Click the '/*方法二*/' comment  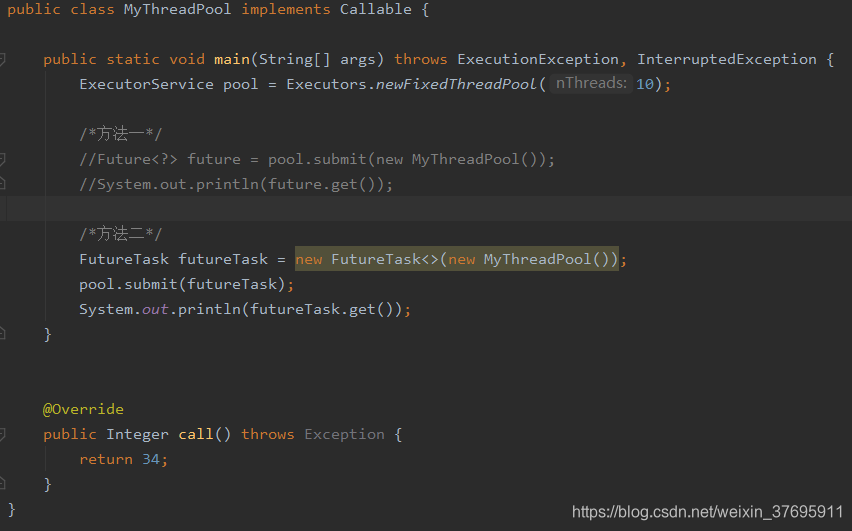121,234
